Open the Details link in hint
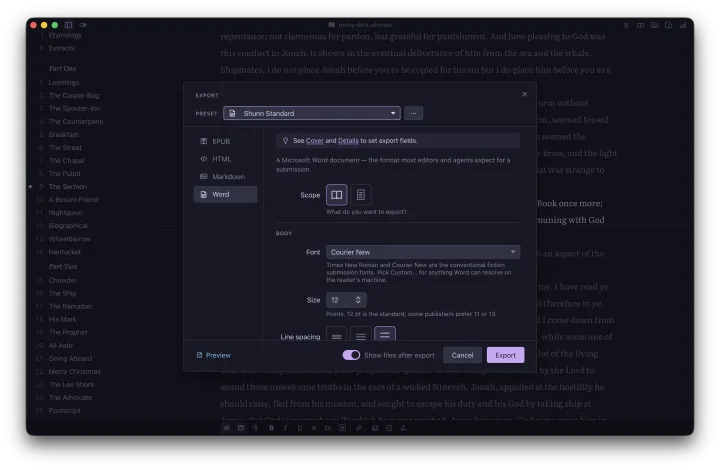 [x=348, y=140]
